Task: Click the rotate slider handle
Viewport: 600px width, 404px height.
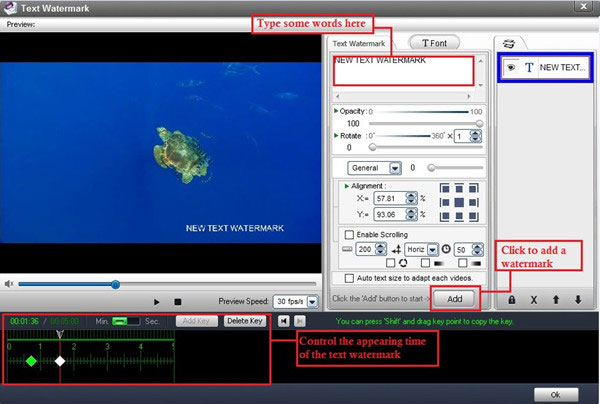Action: pos(372,147)
